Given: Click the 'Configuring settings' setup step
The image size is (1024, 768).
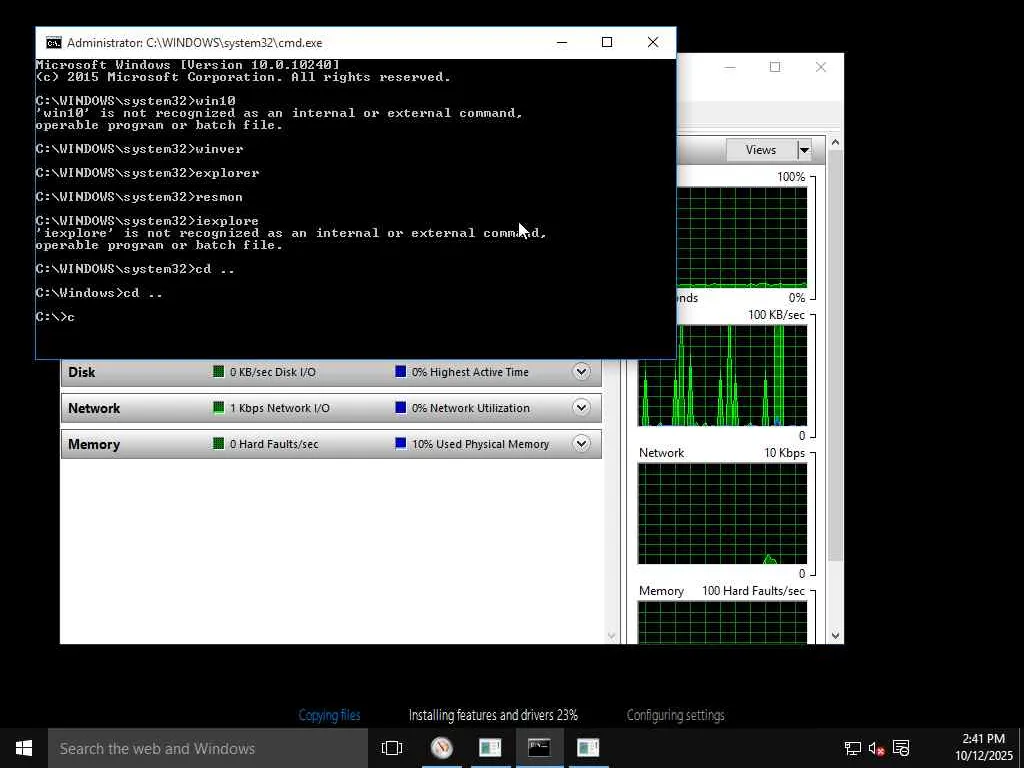Looking at the screenshot, I should pyautogui.click(x=675, y=715).
